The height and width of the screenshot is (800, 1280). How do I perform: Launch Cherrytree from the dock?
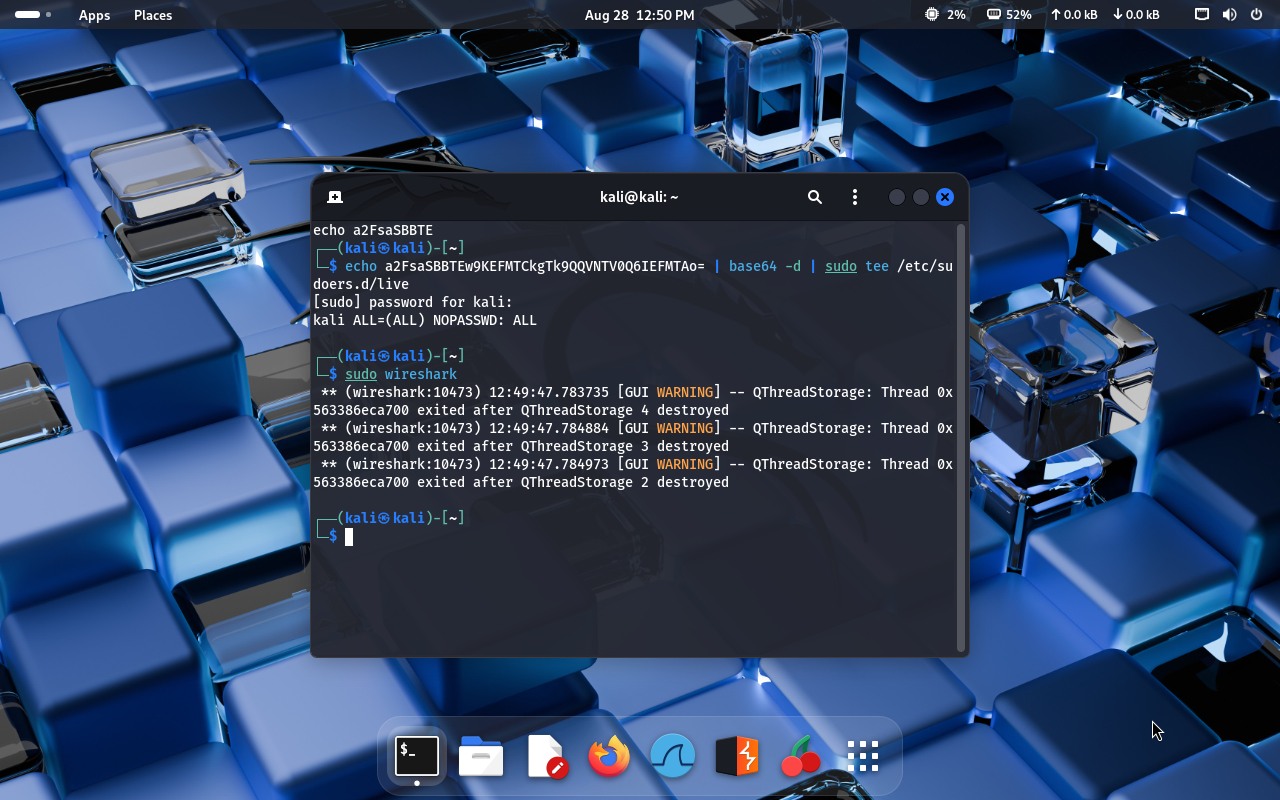800,756
